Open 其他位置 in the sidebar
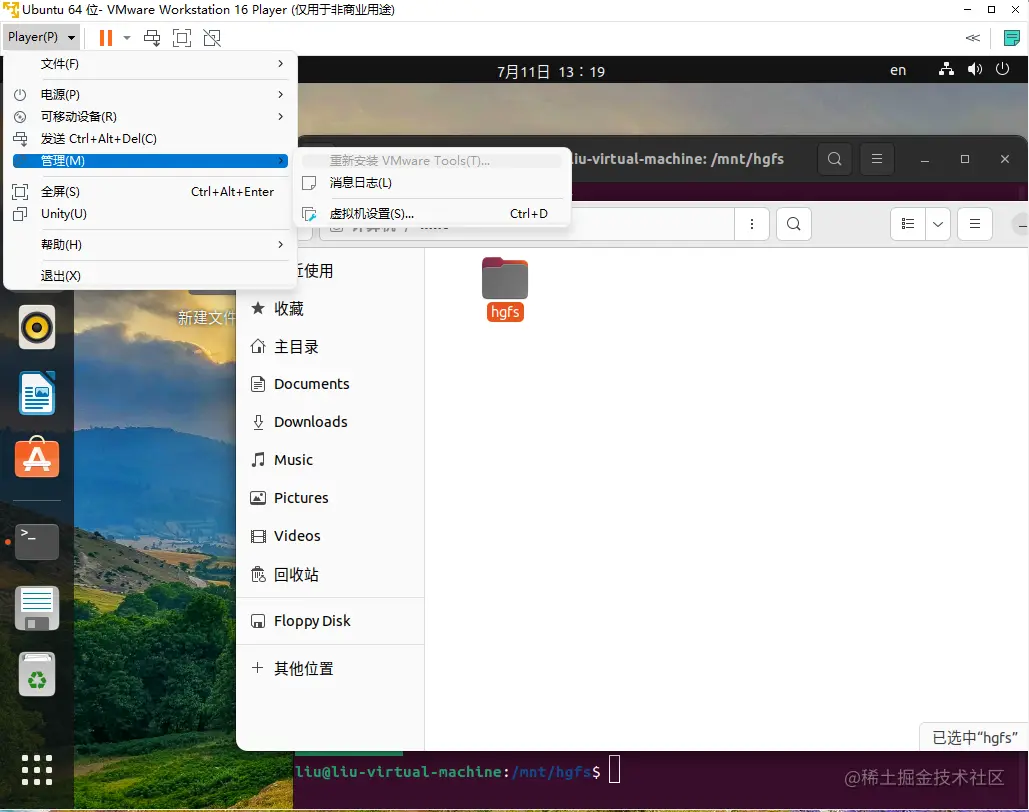Image resolution: width=1029 pixels, height=812 pixels. [x=330, y=668]
